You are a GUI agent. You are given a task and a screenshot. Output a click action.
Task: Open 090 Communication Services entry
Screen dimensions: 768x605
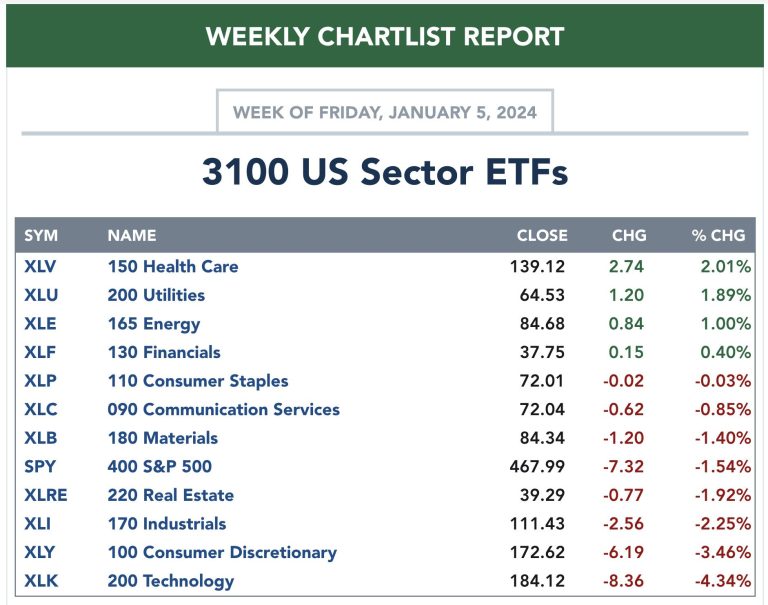[224, 409]
